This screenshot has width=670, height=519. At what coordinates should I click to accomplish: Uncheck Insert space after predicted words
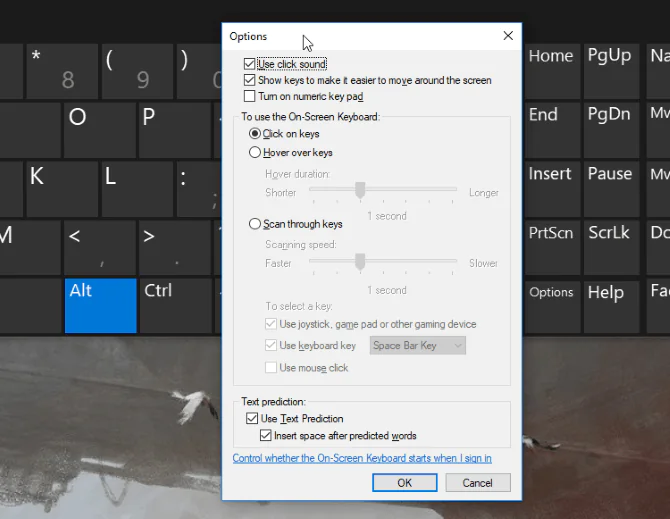[x=265, y=436]
